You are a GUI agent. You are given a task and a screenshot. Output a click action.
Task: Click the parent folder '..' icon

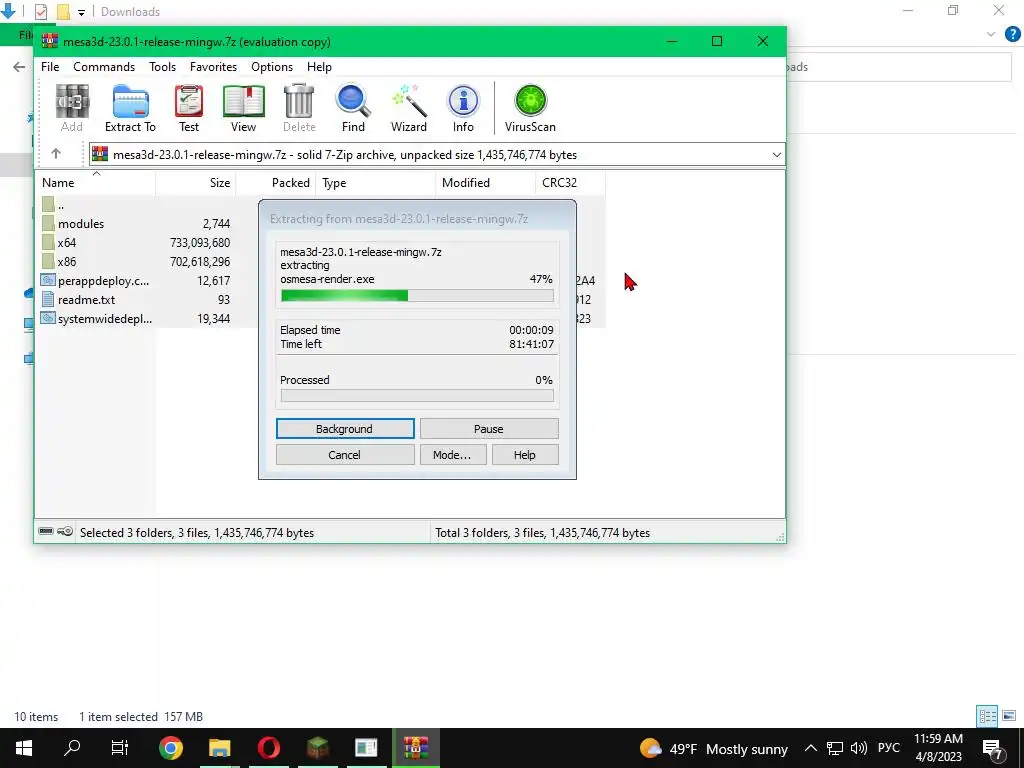point(48,204)
